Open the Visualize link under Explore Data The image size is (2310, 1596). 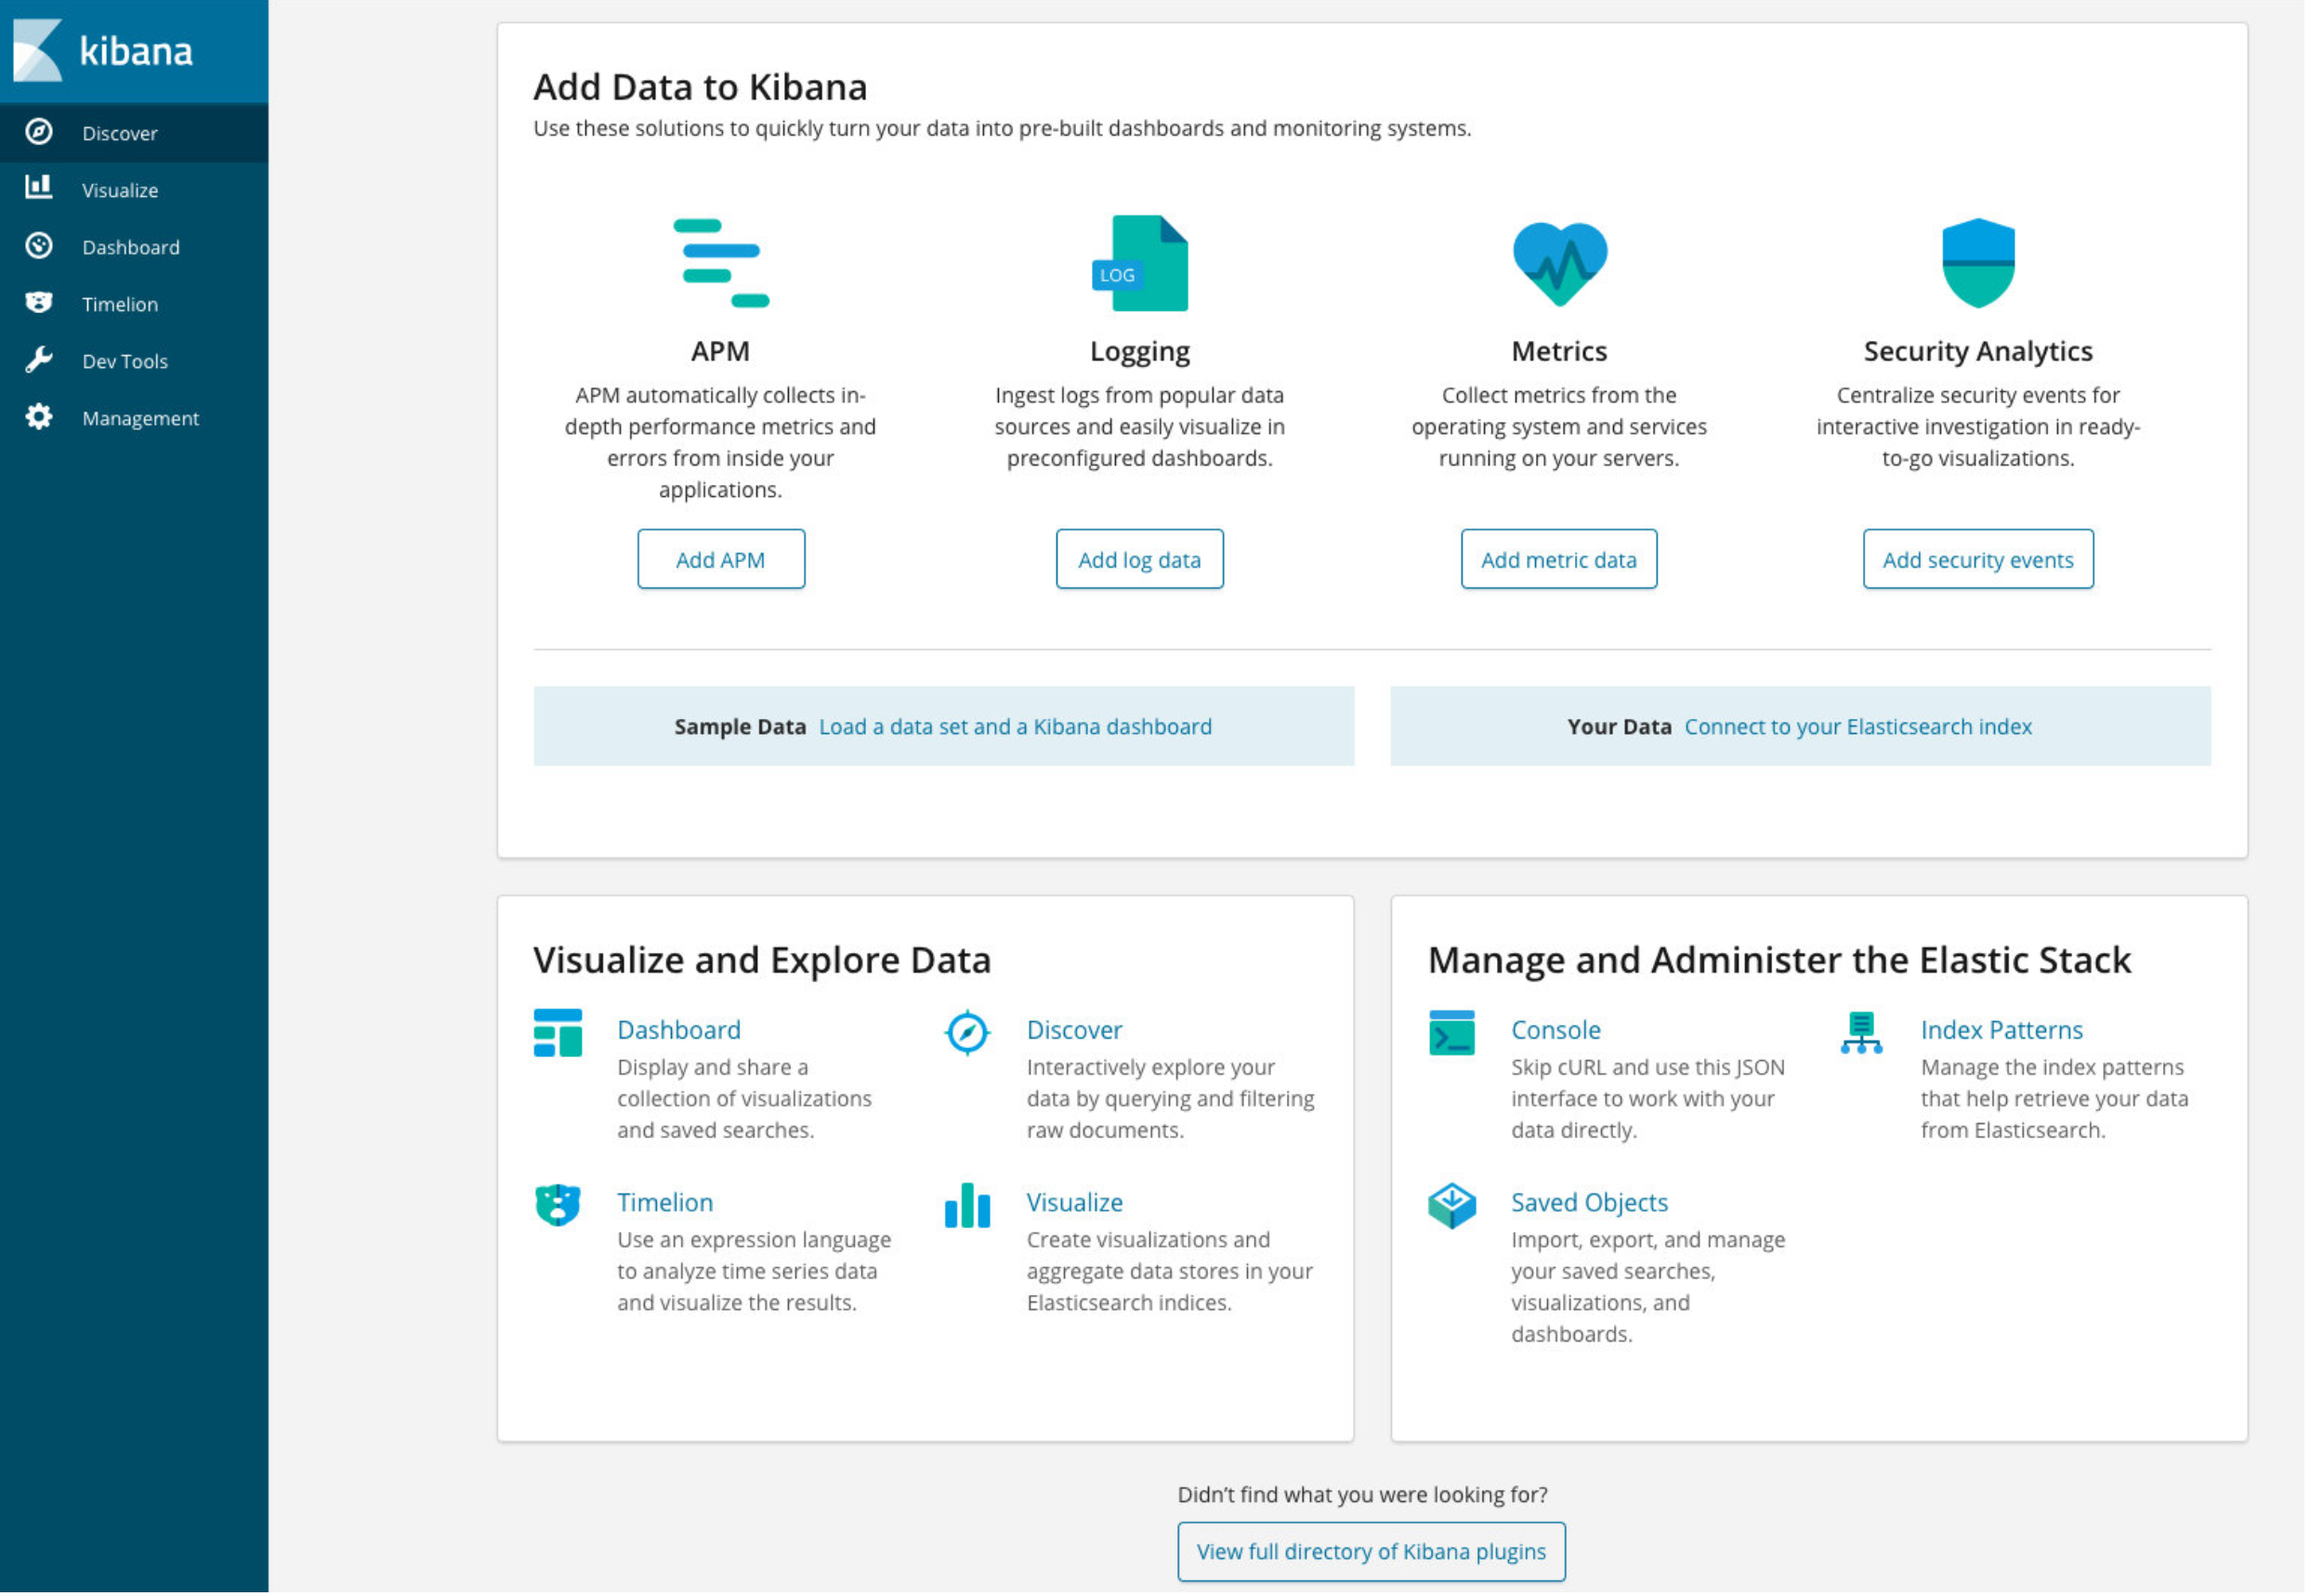tap(1076, 1204)
